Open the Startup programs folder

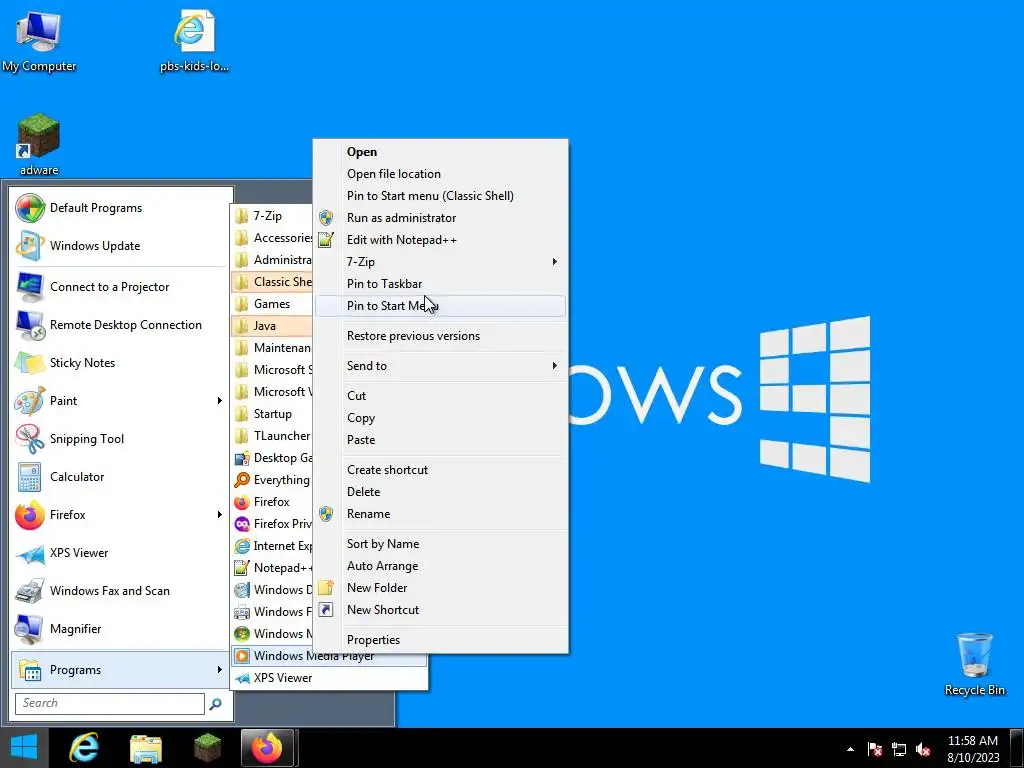(272, 413)
